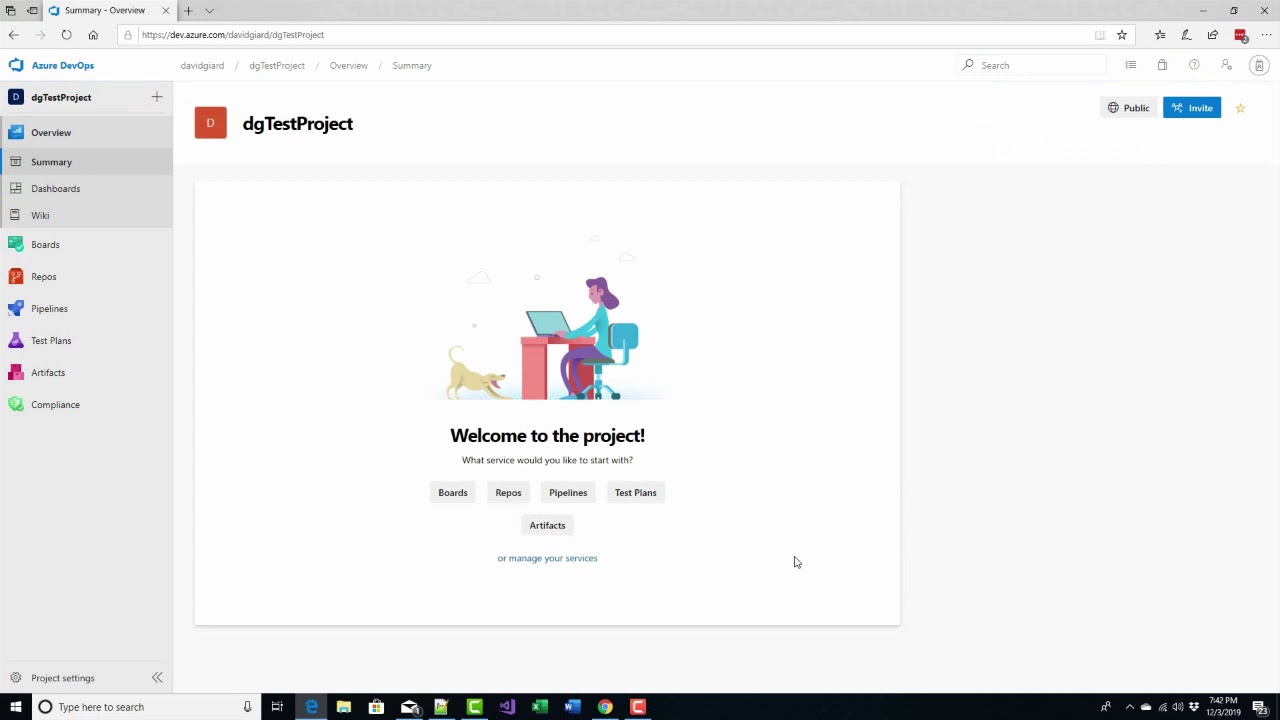Go to the browser home page
This screenshot has height=720, width=1280.
tap(93, 35)
